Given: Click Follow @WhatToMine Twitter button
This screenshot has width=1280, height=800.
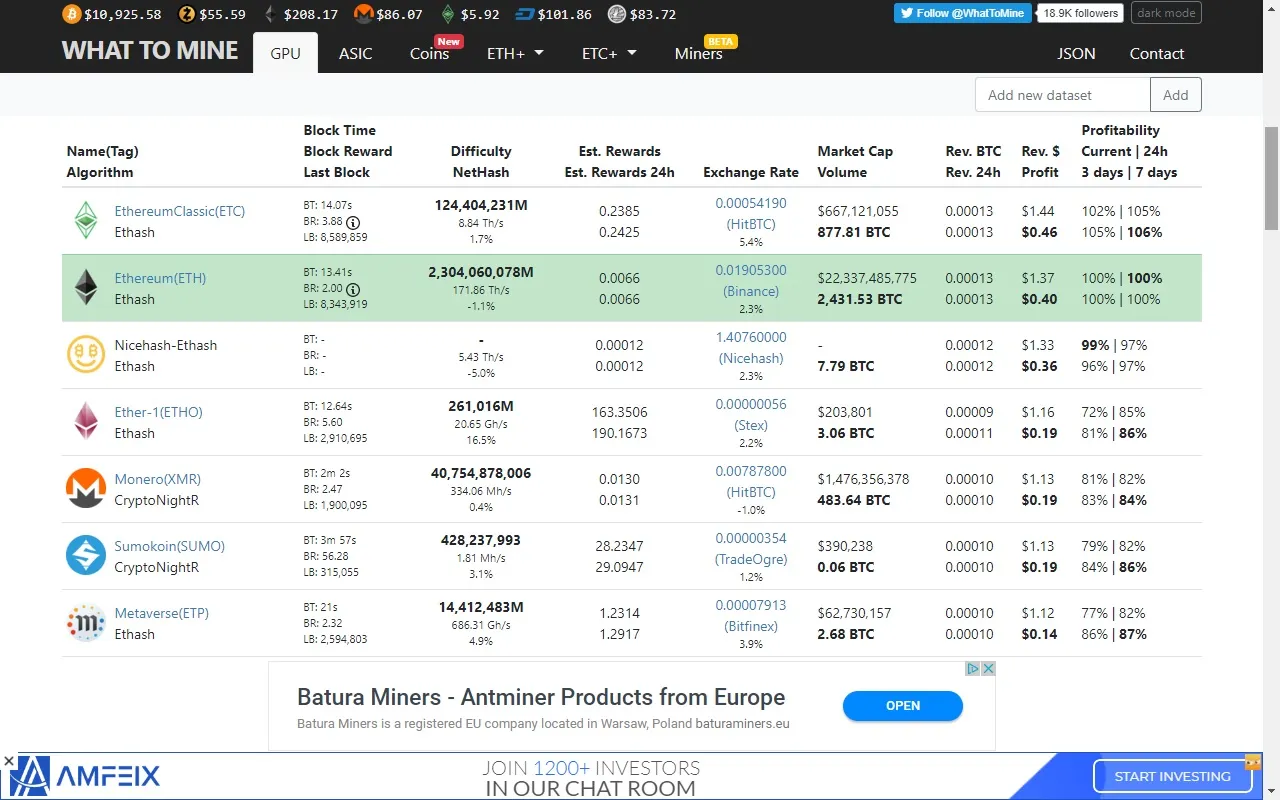Looking at the screenshot, I should pos(964,13).
